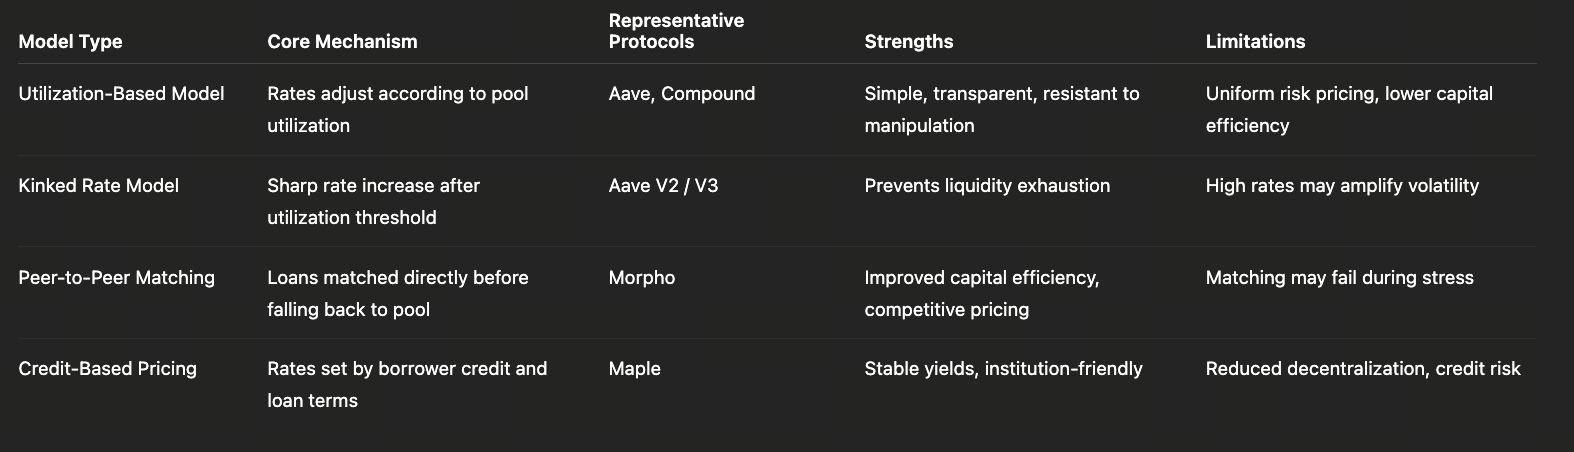Click the Limitations column header

coord(1255,42)
